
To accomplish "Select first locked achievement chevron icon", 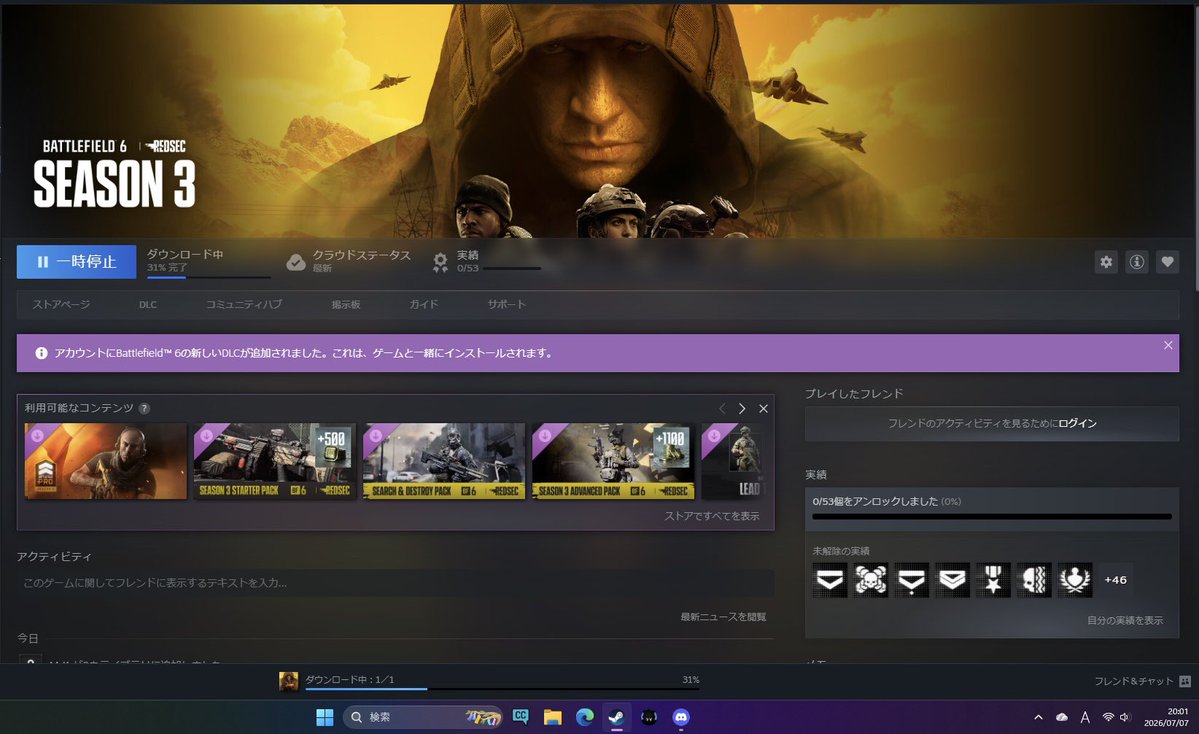I will pyautogui.click(x=830, y=580).
